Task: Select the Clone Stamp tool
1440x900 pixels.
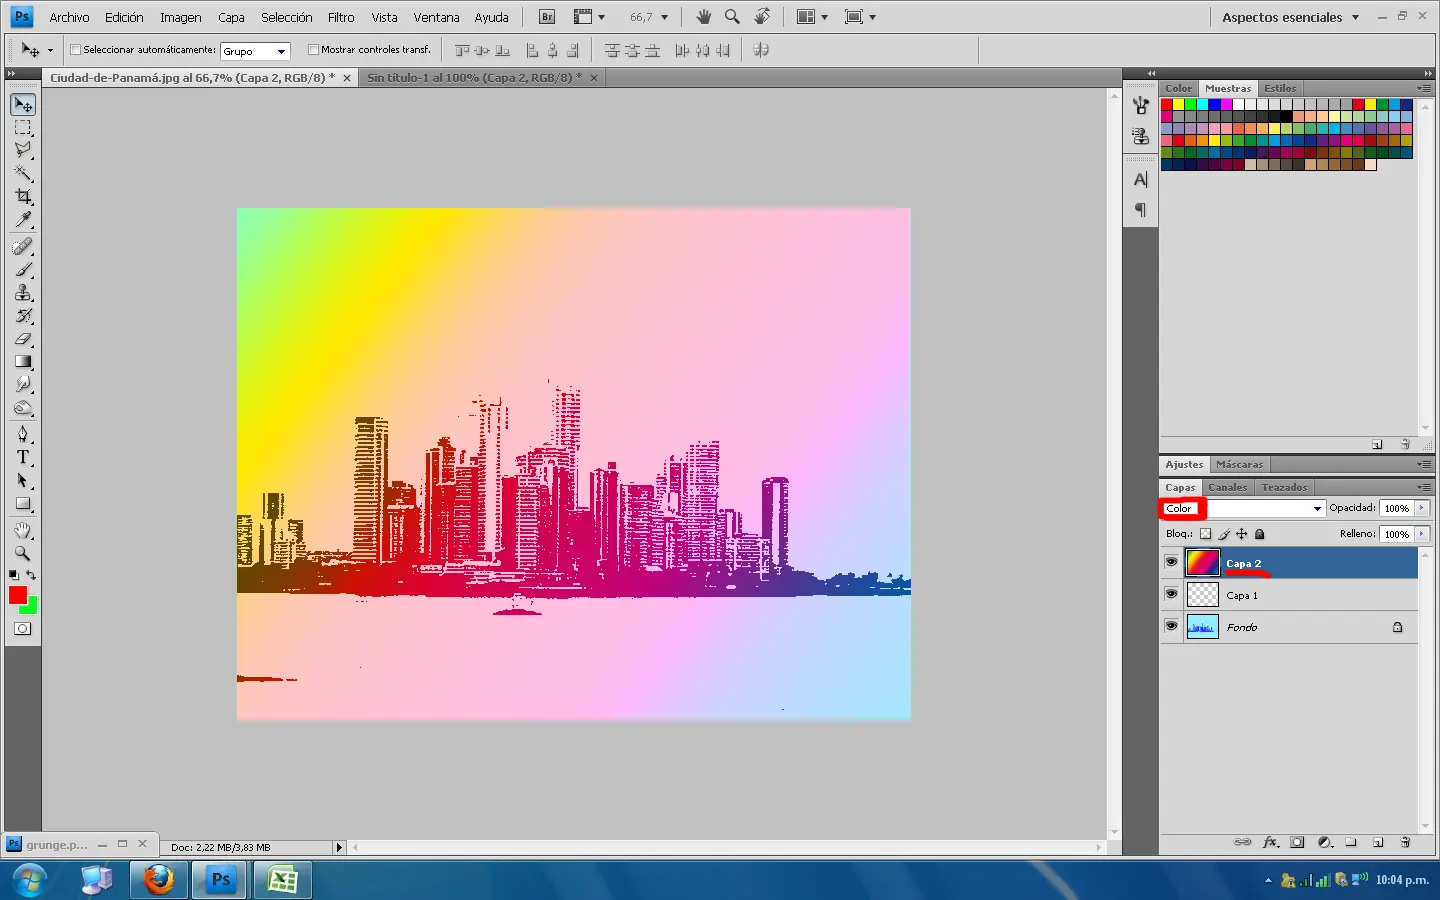Action: [x=23, y=293]
